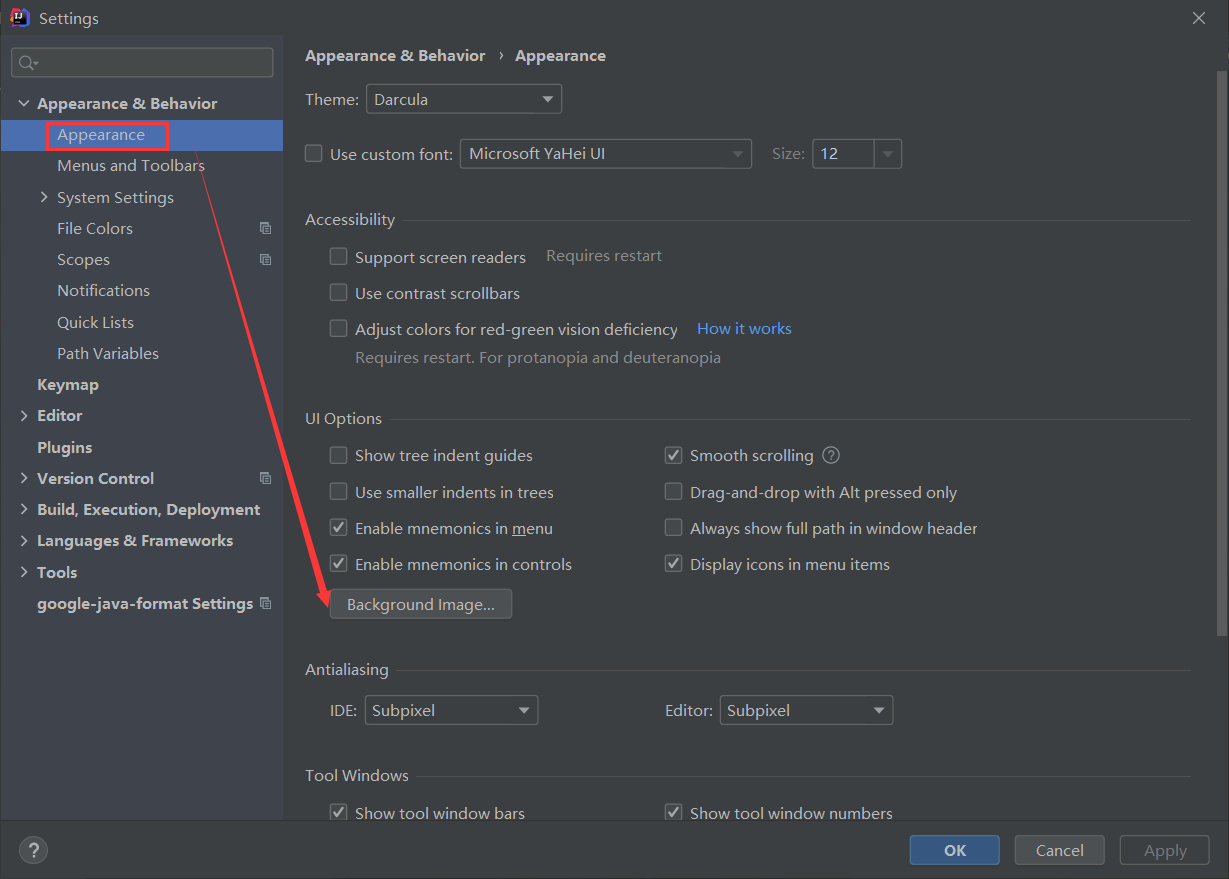Collapse the Appearance & Behavior section

tap(23, 102)
